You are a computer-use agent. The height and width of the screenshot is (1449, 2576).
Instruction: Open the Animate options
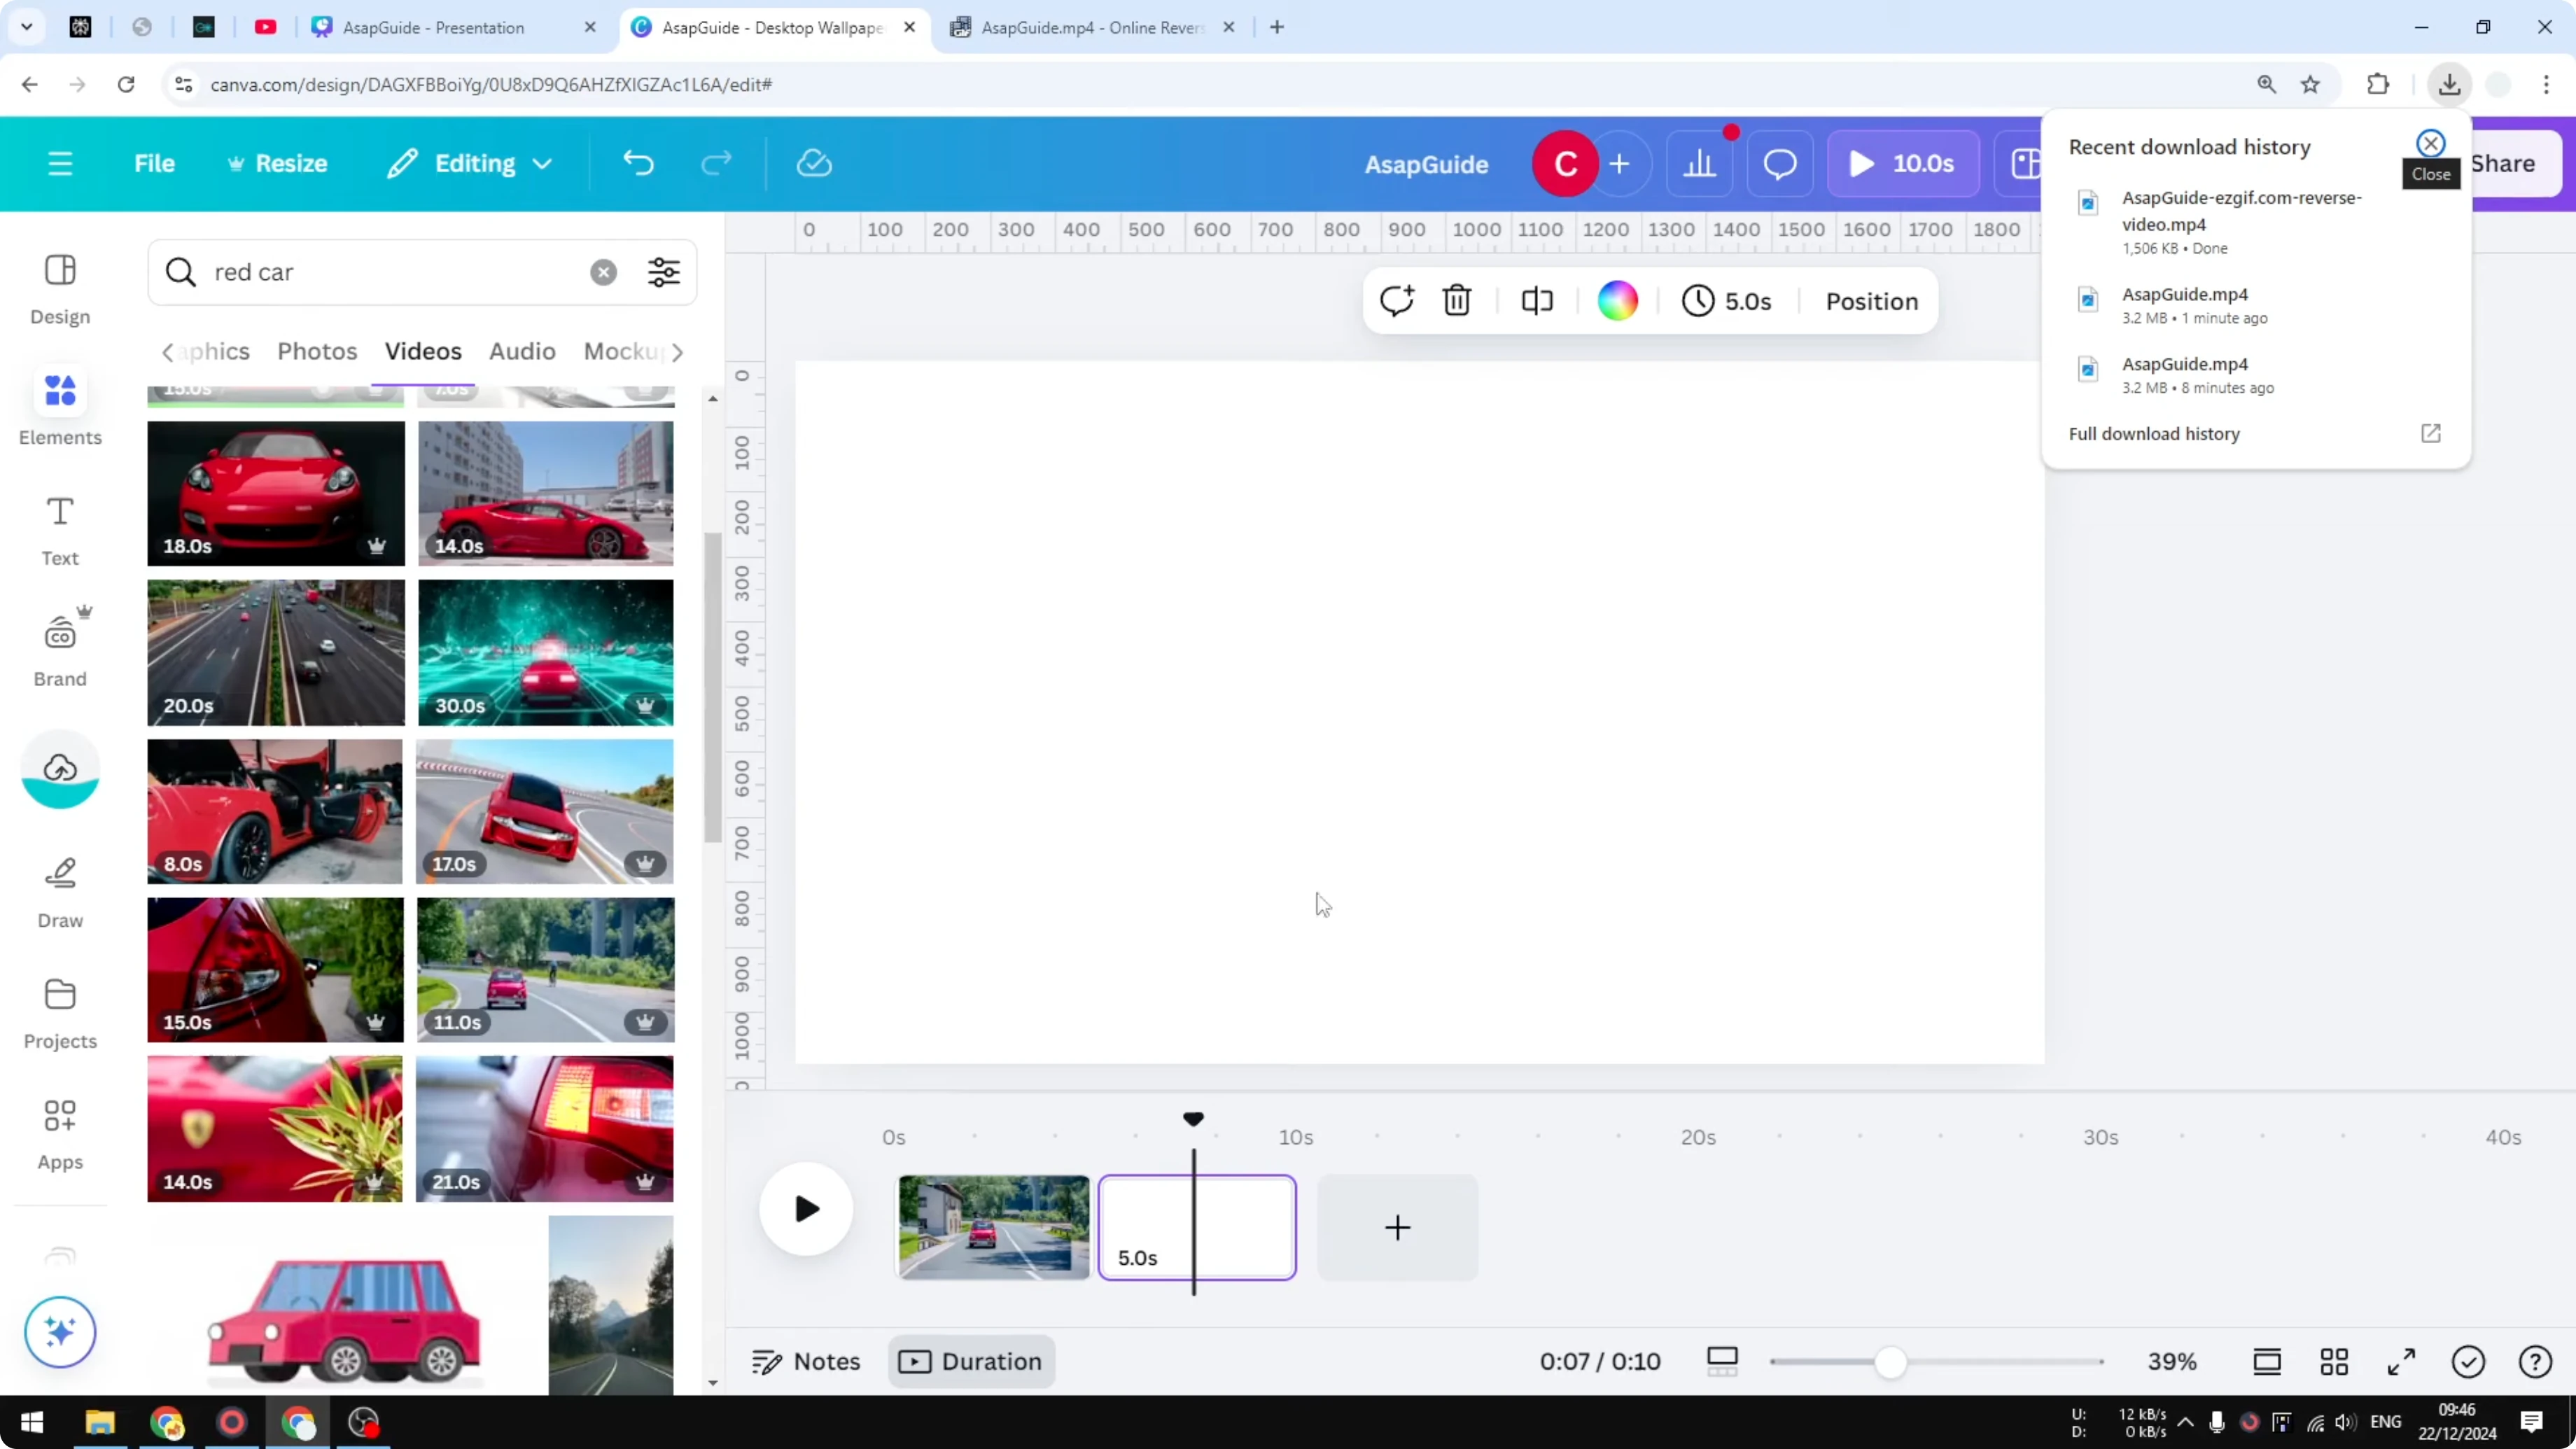click(1396, 300)
